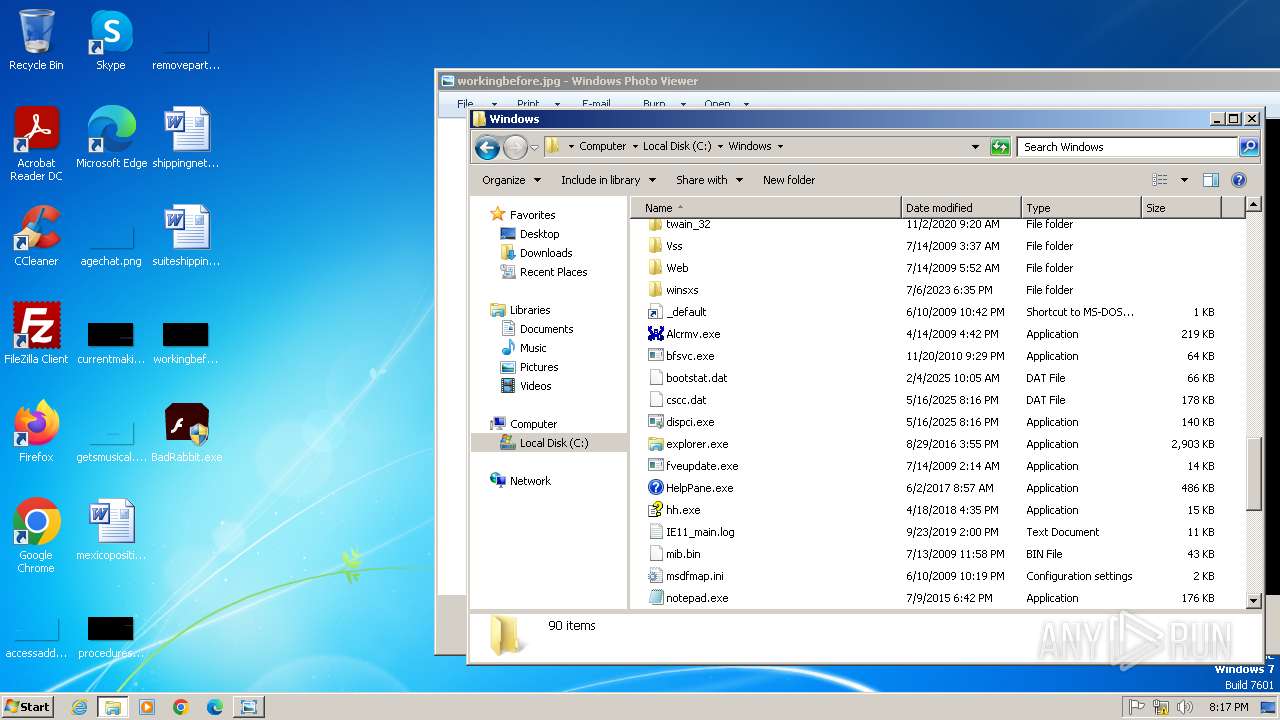Select the winsxs folder
The width and height of the screenshot is (1280, 720).
click(682, 290)
